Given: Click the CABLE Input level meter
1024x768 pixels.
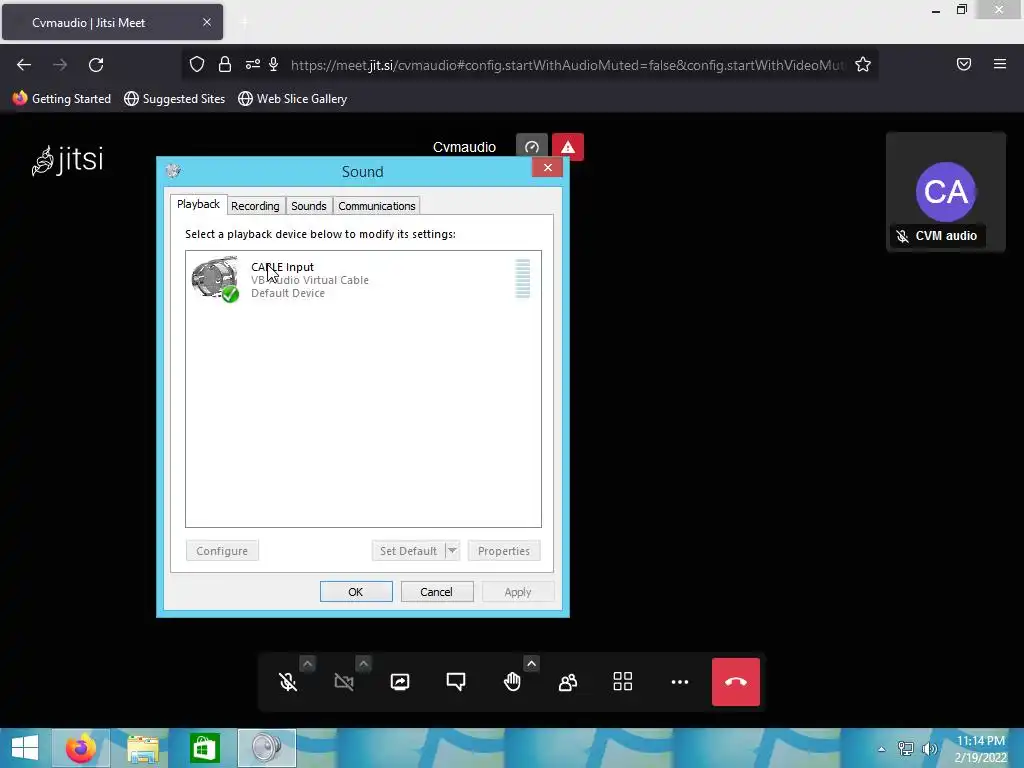Looking at the screenshot, I should point(522,279).
